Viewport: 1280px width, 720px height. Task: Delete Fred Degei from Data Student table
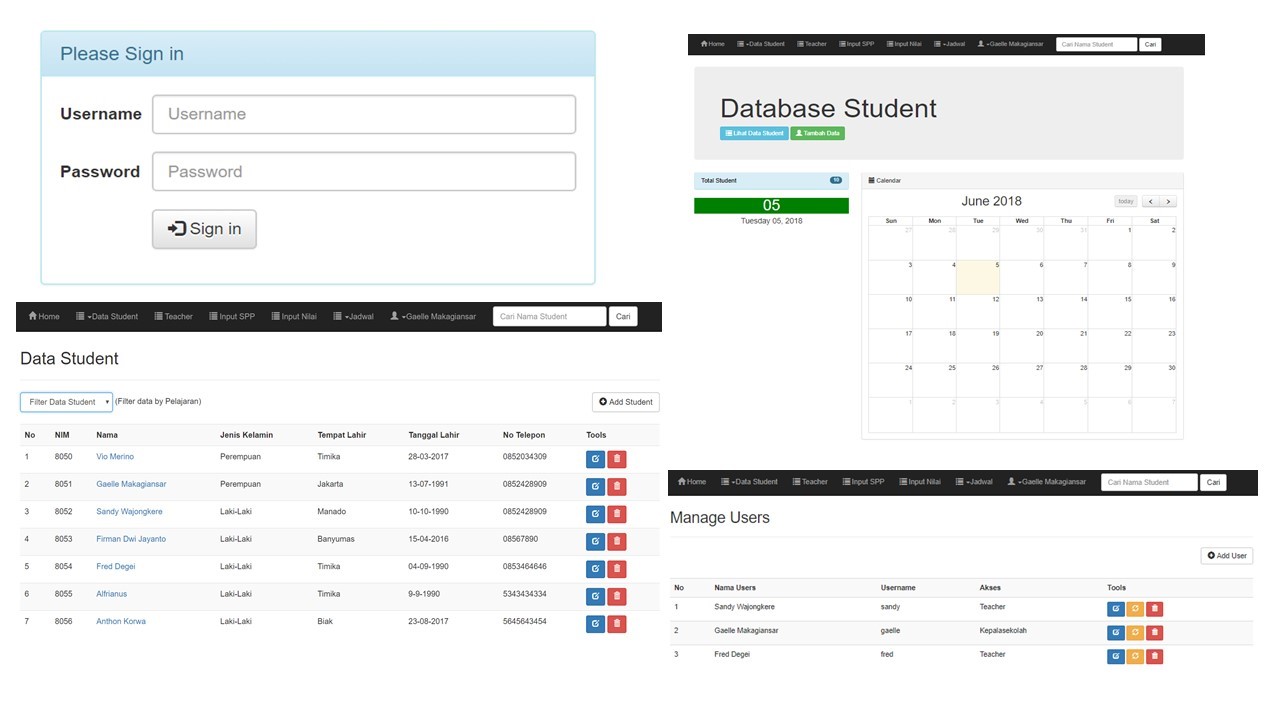pos(617,569)
